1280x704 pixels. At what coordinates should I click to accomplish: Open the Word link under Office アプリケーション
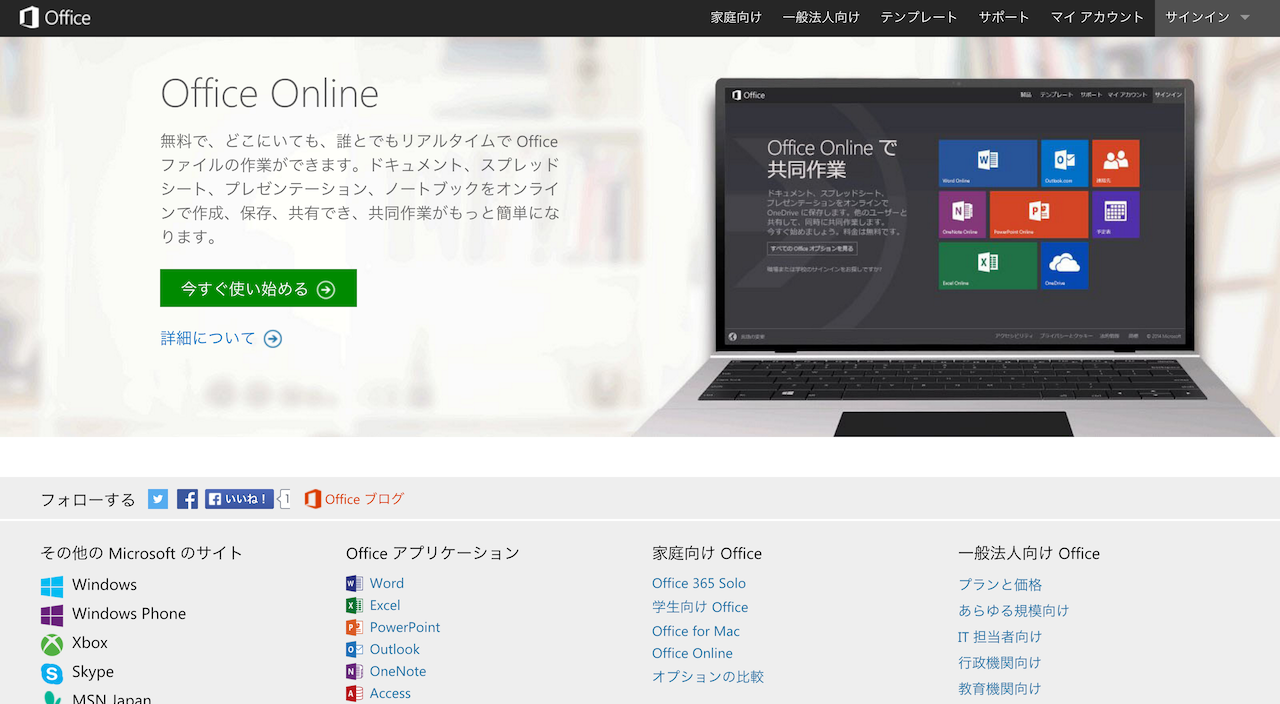[x=387, y=583]
